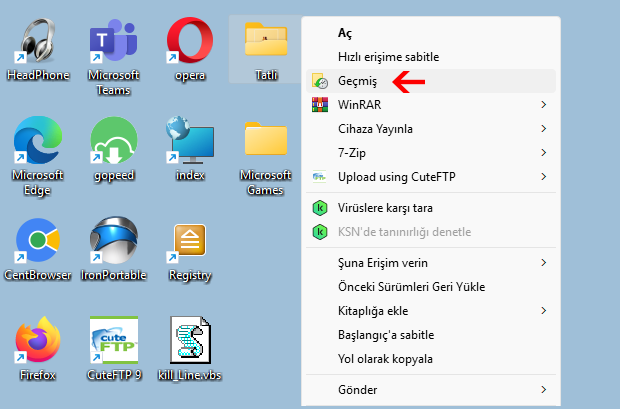Select the IronPortable browser icon

click(x=114, y=240)
